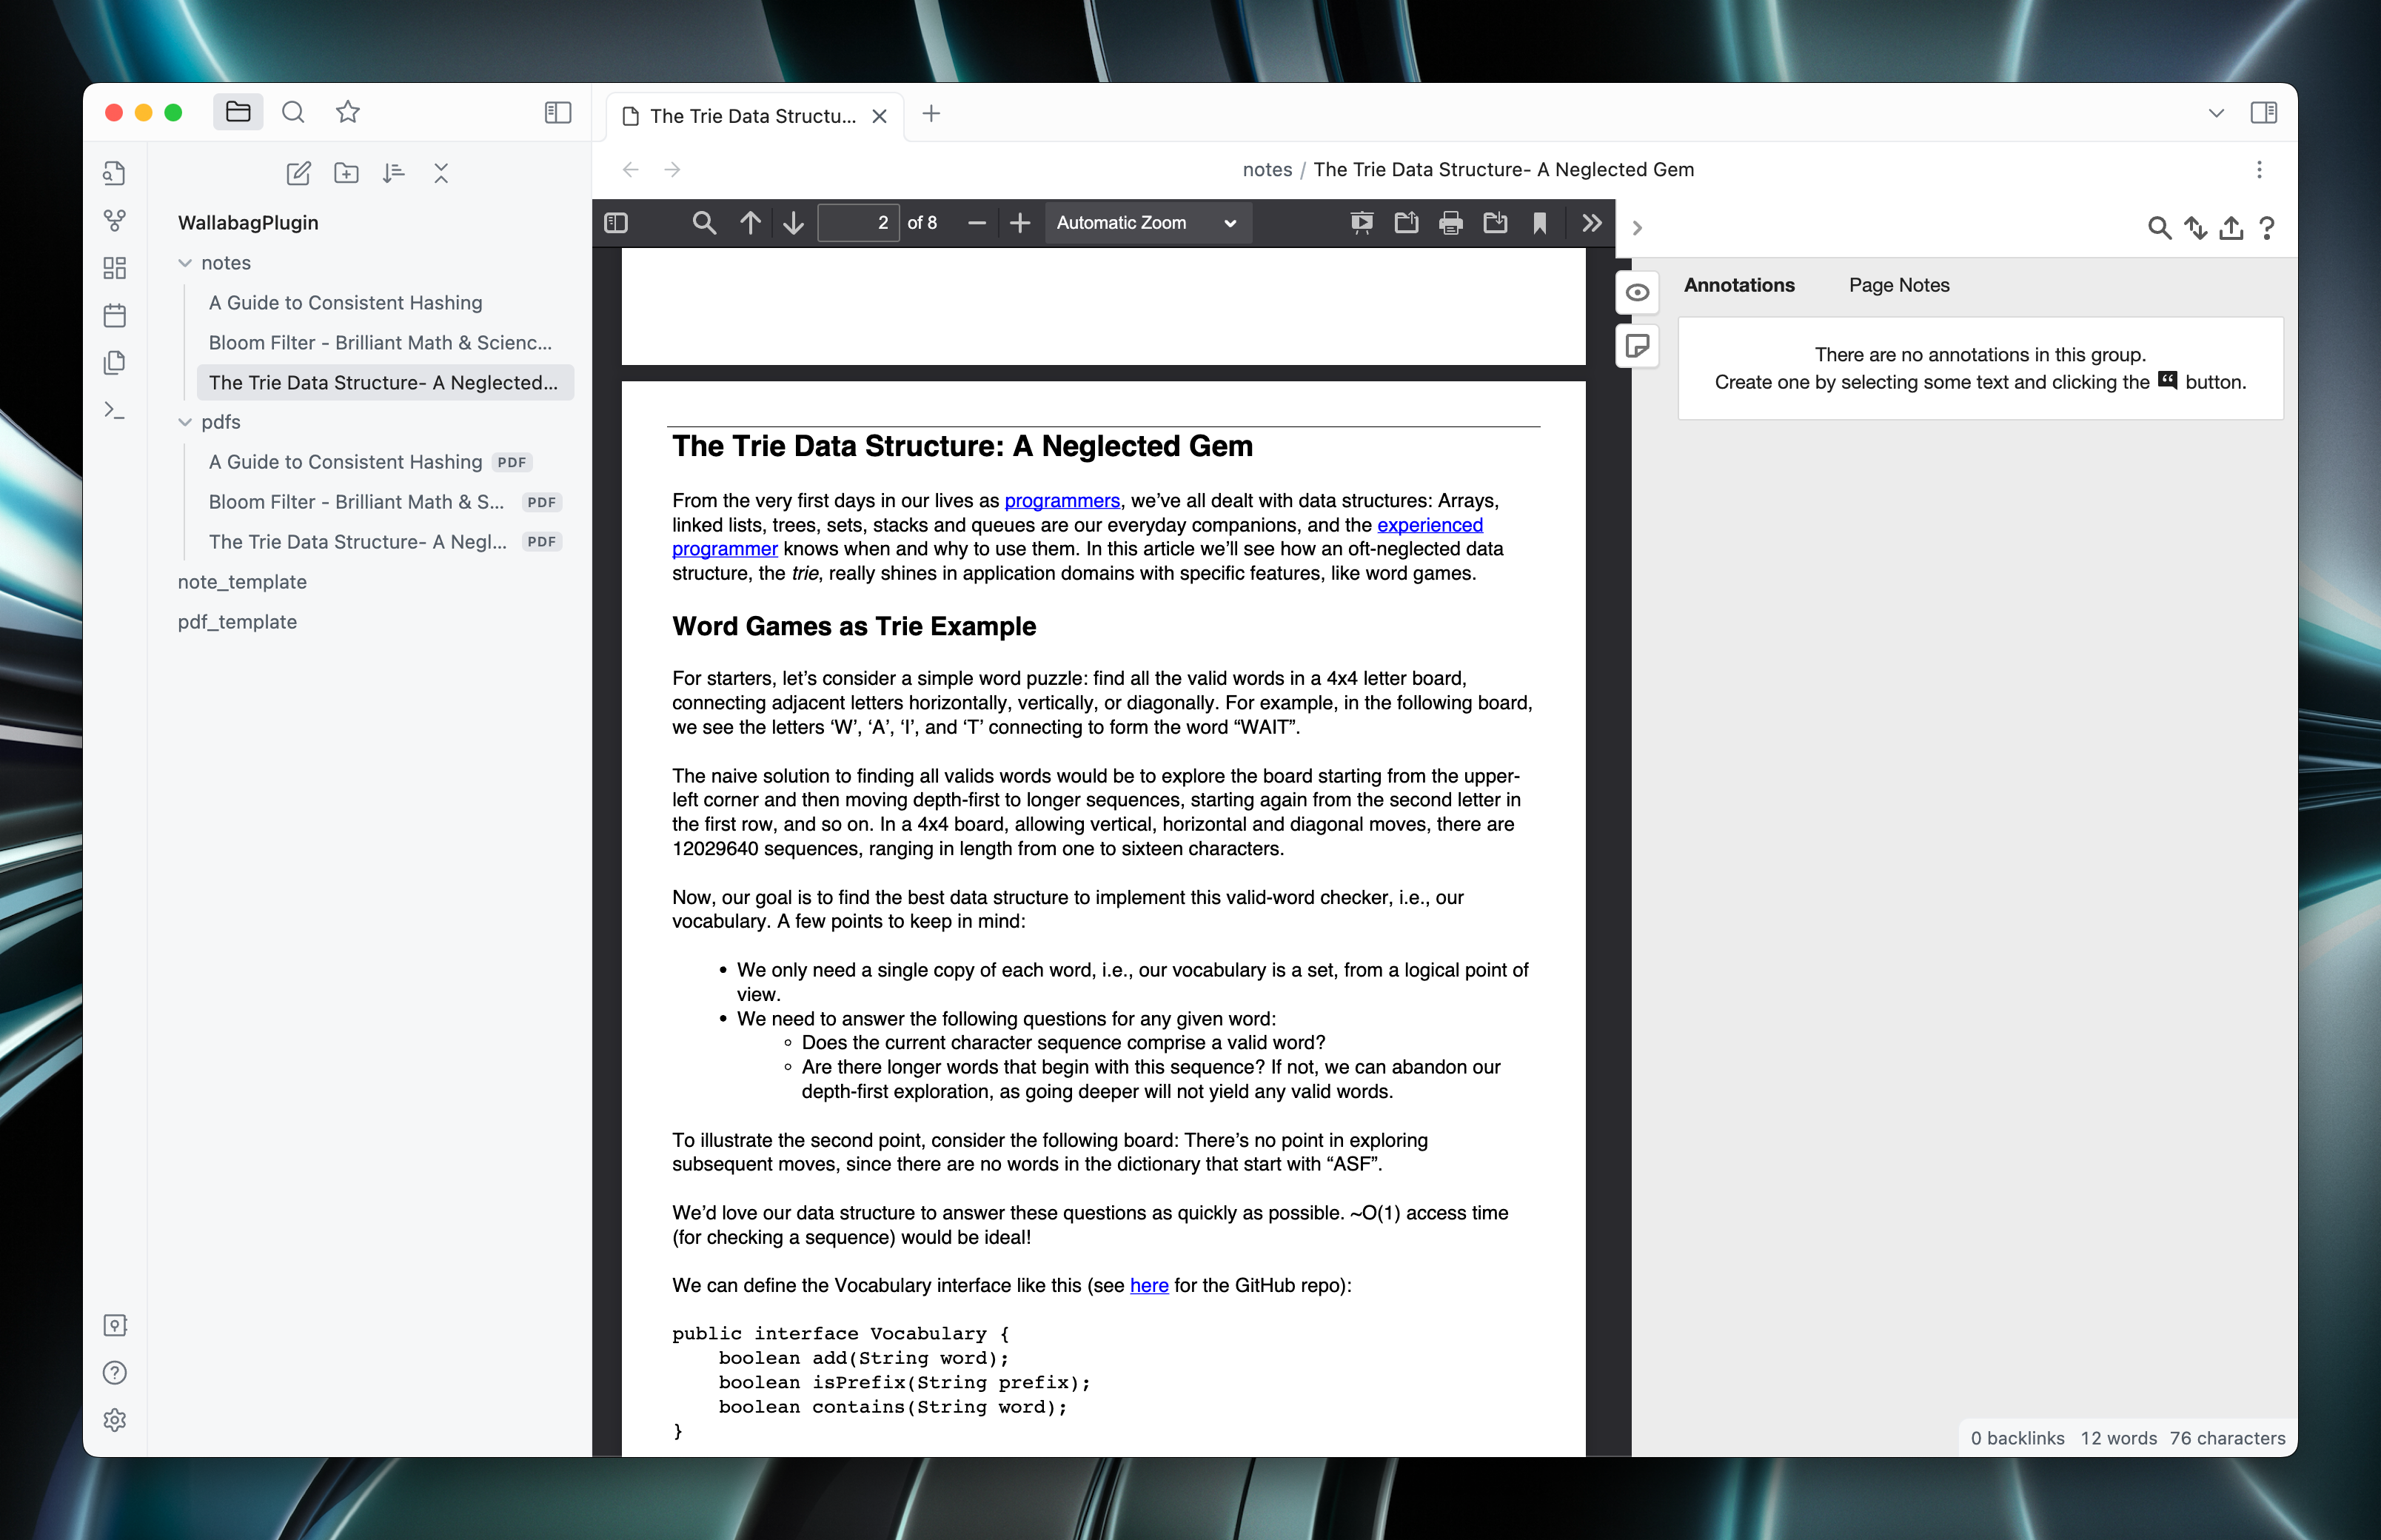Toggle the right sidebar panel
This screenshot has height=1540, width=2381.
click(x=2263, y=113)
